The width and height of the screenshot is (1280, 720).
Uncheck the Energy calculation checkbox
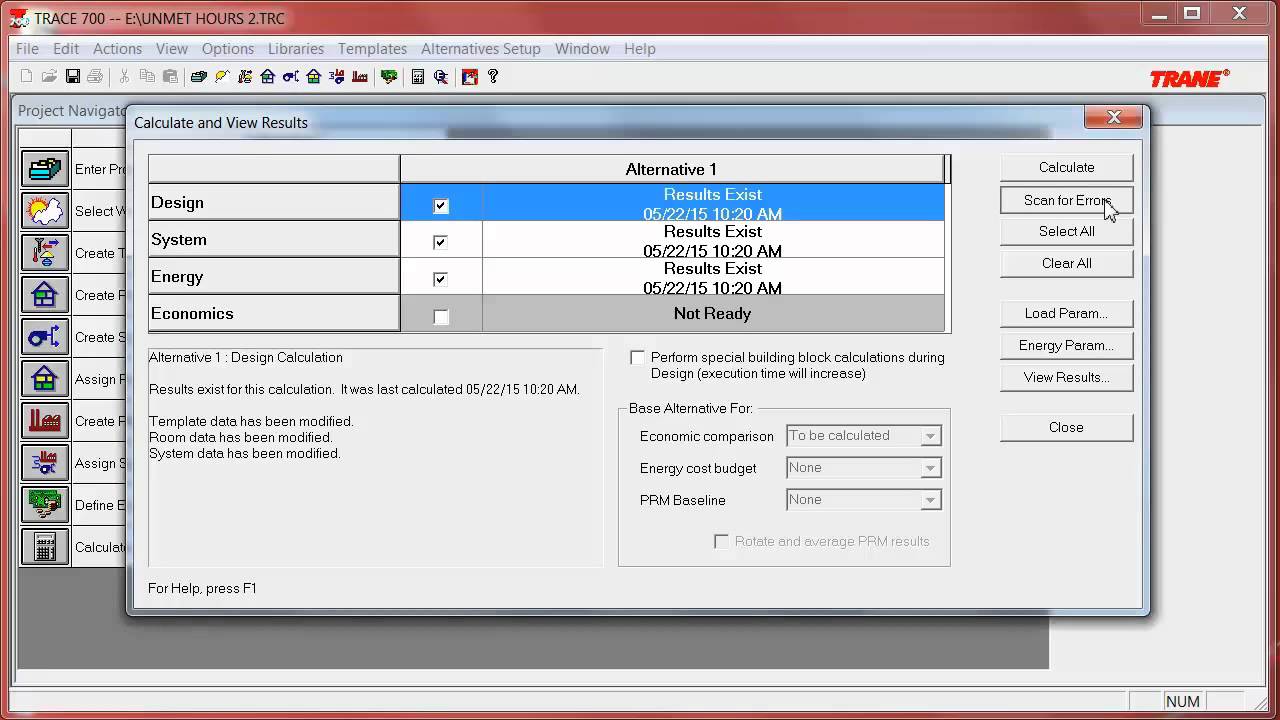tap(441, 279)
